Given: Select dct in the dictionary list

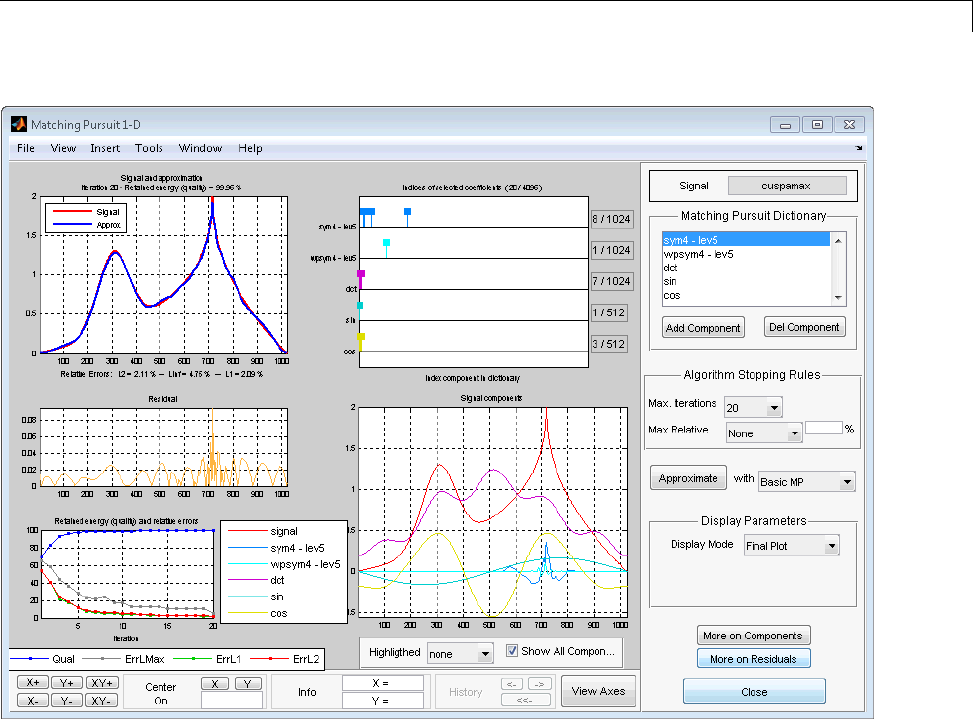Looking at the screenshot, I should (x=672, y=268).
